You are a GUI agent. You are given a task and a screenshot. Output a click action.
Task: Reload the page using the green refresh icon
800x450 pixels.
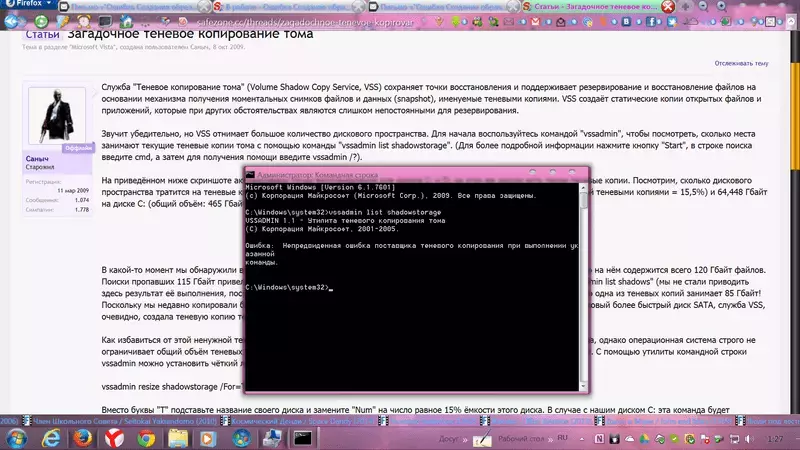[x=41, y=21]
